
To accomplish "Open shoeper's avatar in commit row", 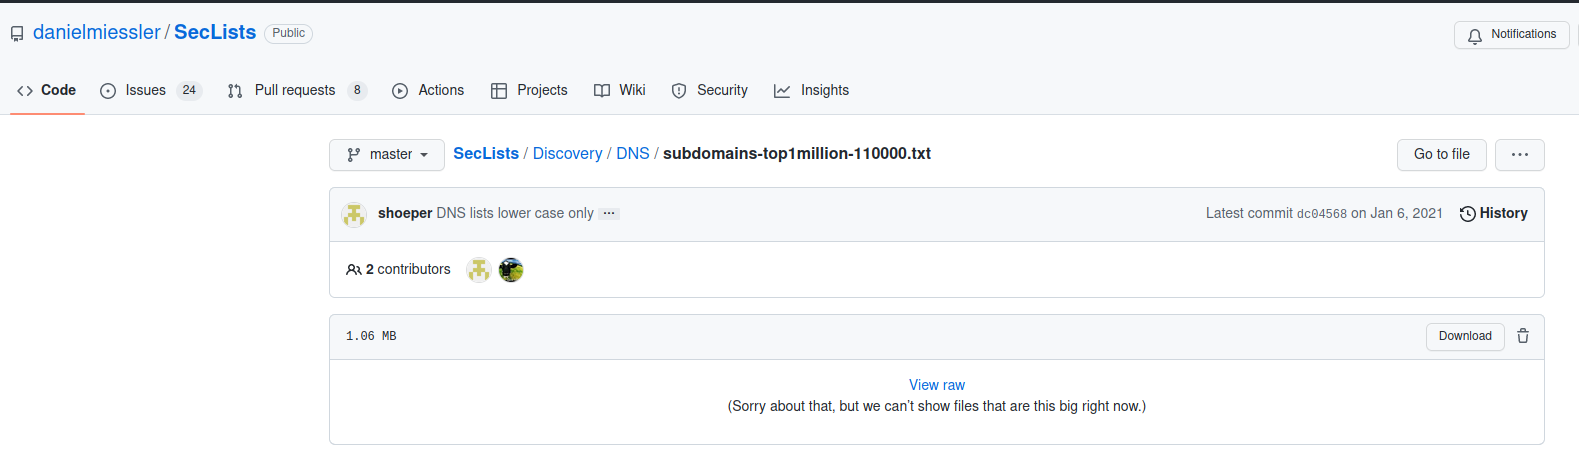I will pos(354,214).
